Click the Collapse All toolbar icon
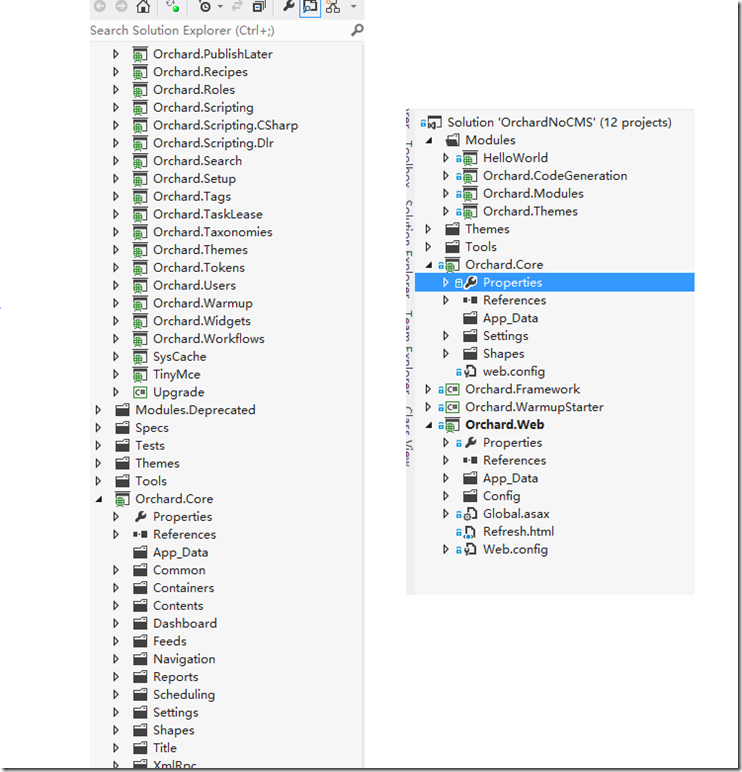 [258, 6]
